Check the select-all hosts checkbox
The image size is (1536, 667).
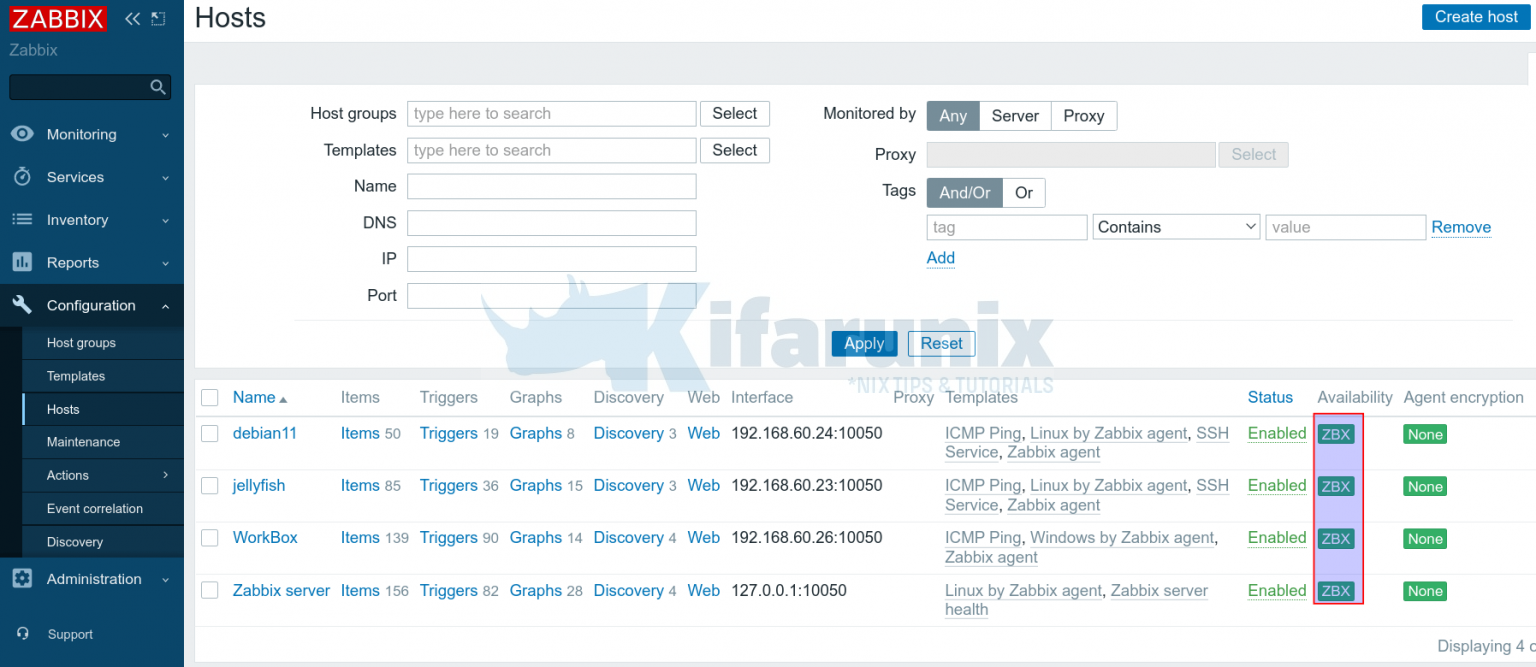coord(209,397)
